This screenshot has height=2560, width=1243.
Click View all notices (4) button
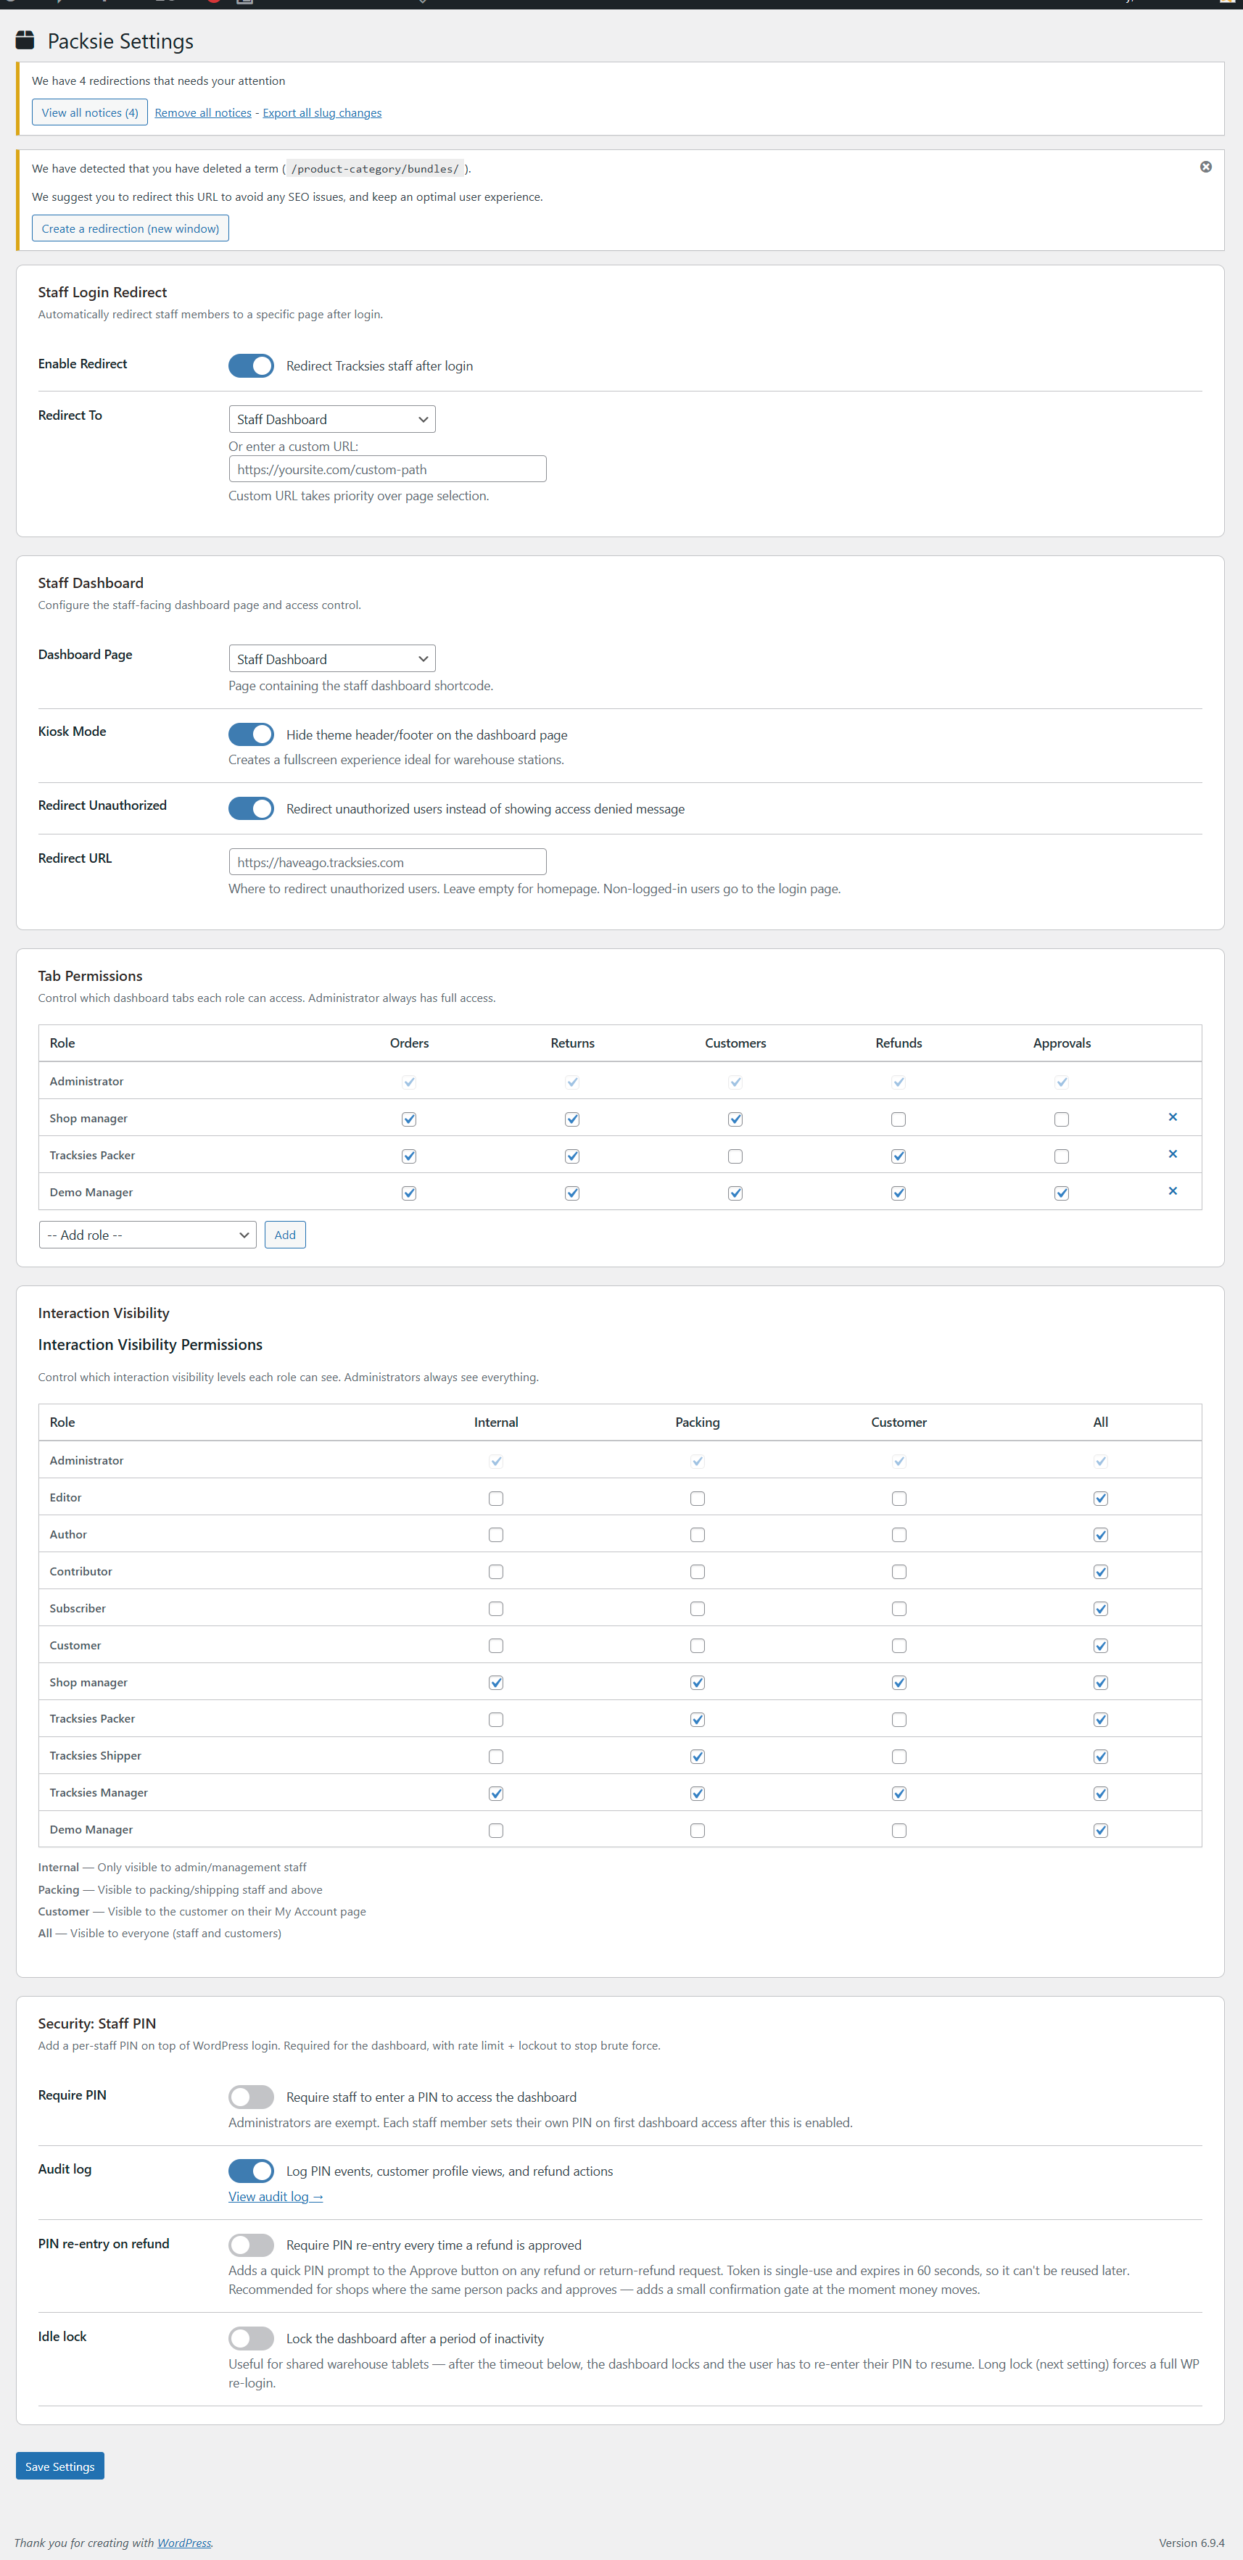click(90, 112)
